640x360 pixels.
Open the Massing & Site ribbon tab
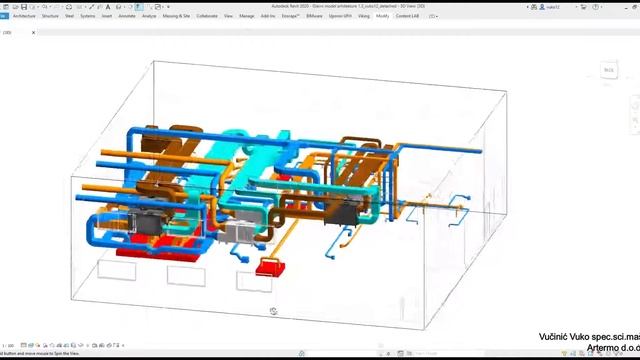click(176, 16)
